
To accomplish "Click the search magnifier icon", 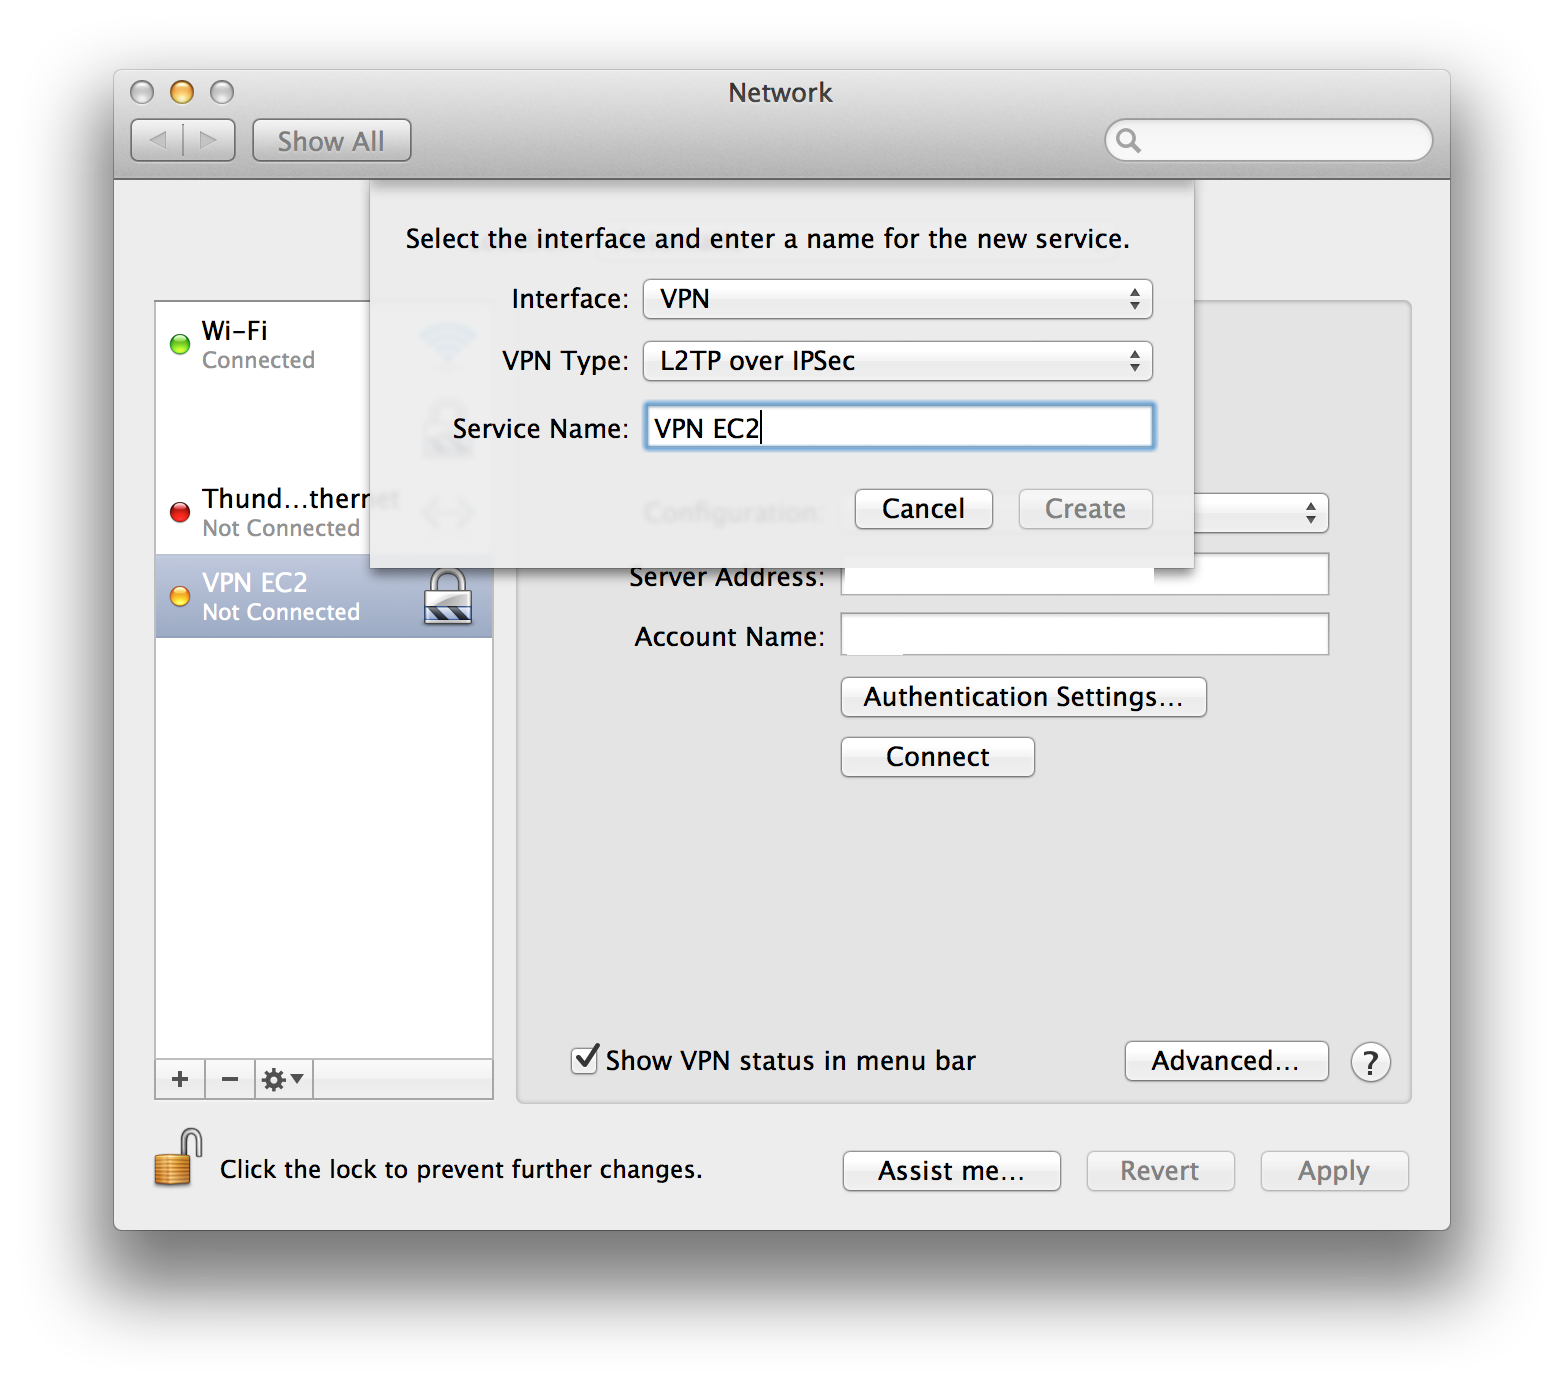I will [1128, 140].
